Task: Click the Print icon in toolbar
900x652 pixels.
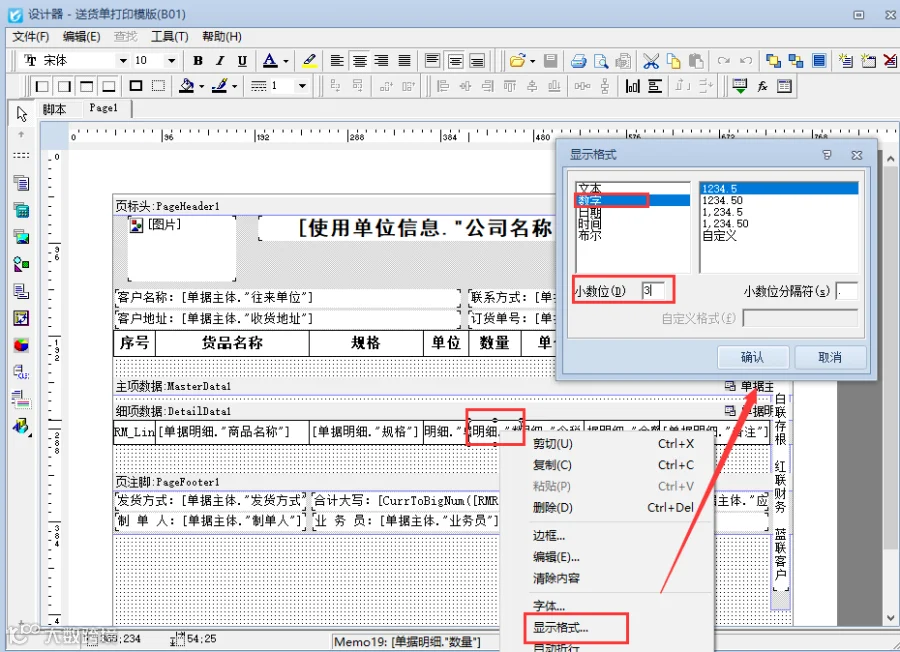Action: pyautogui.click(x=579, y=61)
